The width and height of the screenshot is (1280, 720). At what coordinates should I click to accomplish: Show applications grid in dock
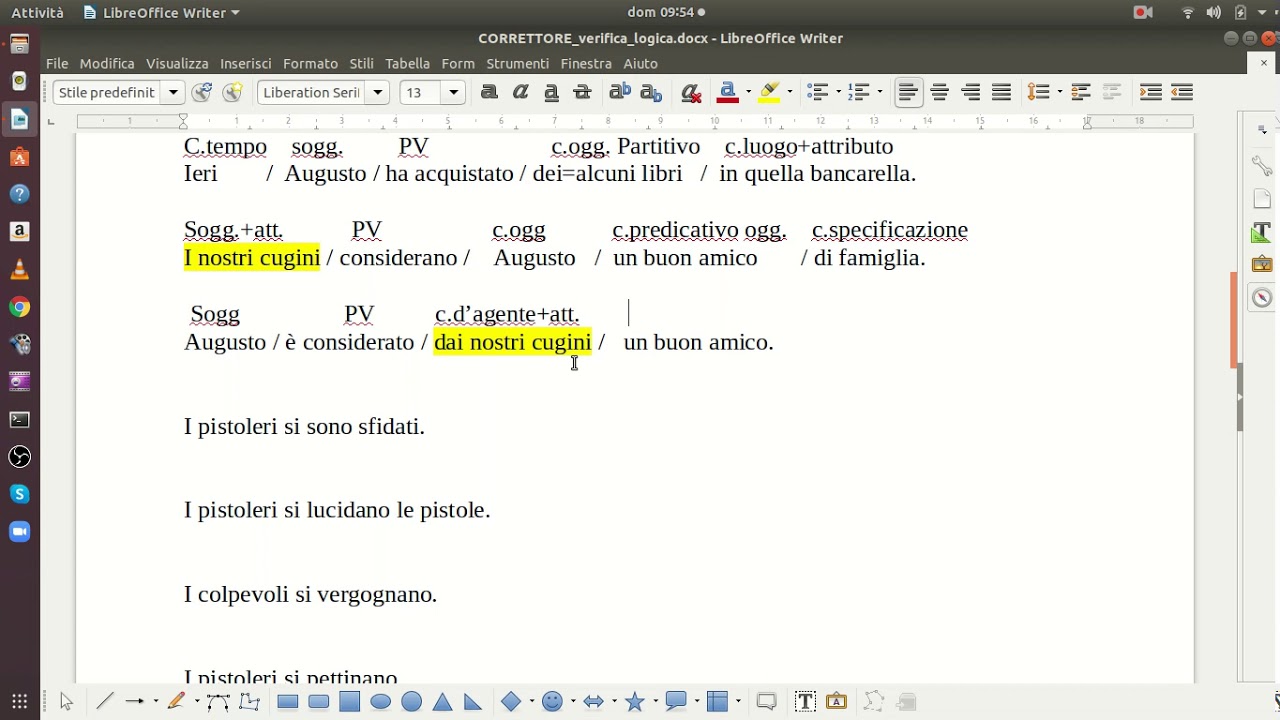coord(19,701)
